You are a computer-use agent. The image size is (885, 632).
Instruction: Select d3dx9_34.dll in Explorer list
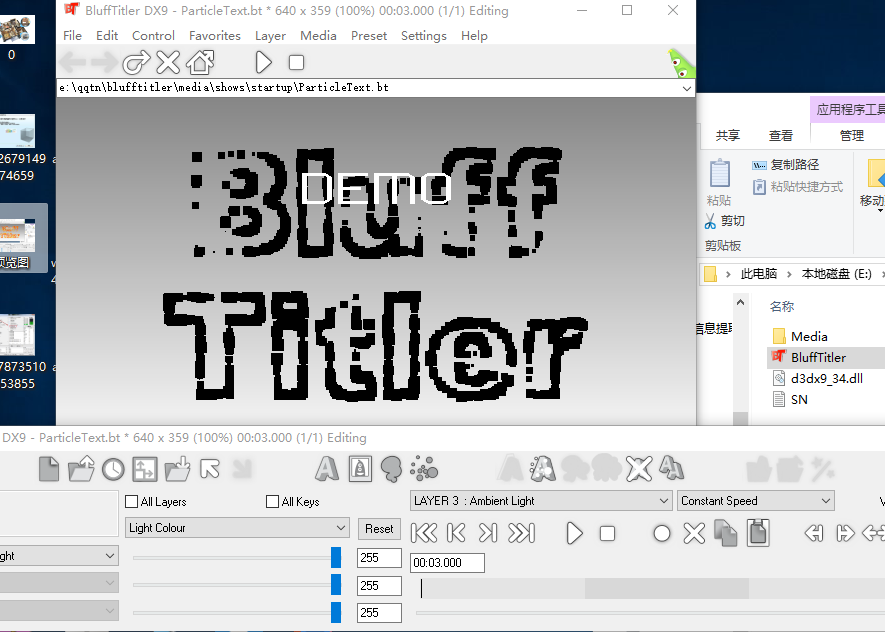[x=826, y=378]
